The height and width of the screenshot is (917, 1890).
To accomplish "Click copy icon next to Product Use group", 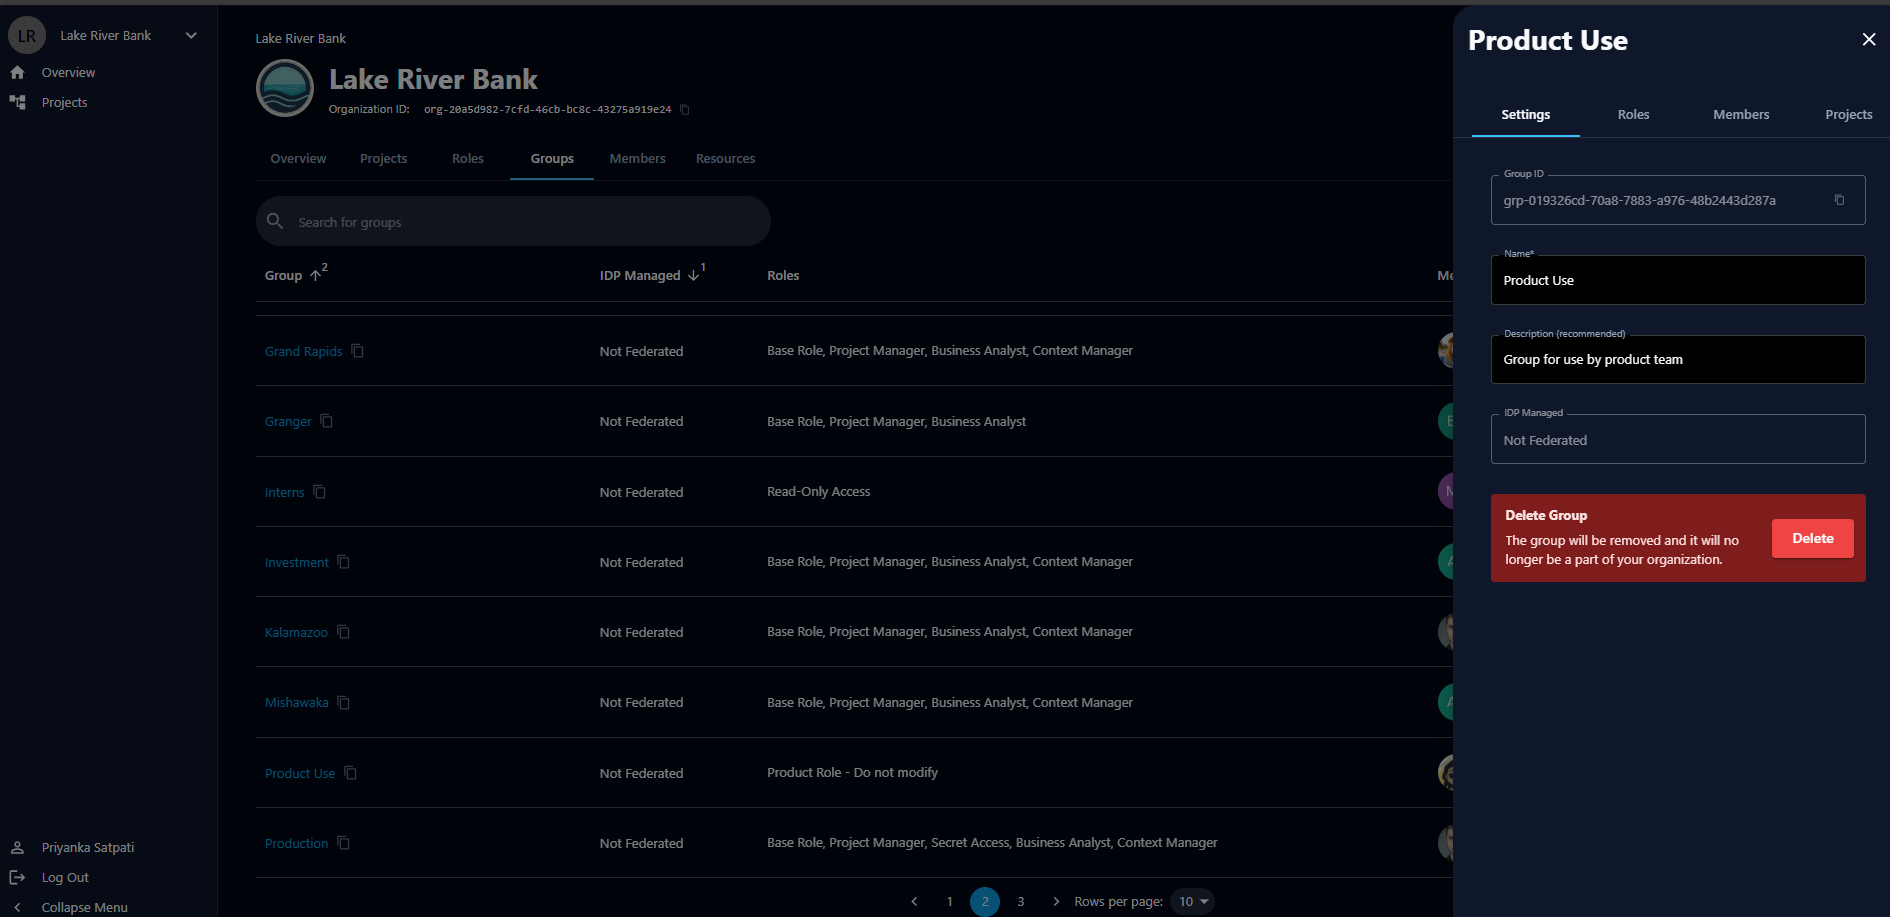I will point(350,773).
